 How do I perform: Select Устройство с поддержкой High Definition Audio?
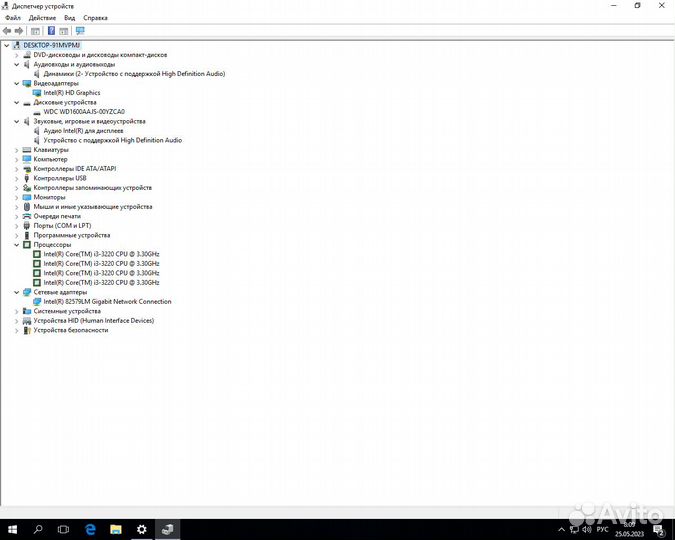coord(113,140)
